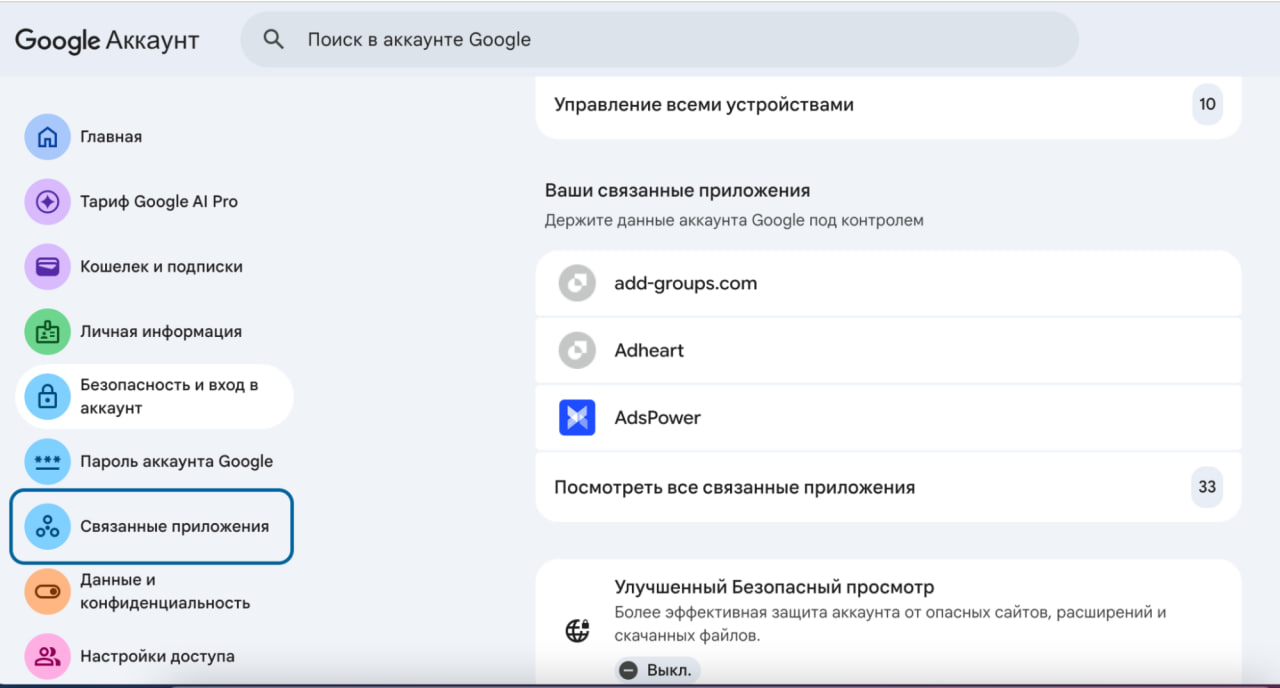
Task: Click the Google AI Pro plan sparkle icon
Action: tap(47, 202)
